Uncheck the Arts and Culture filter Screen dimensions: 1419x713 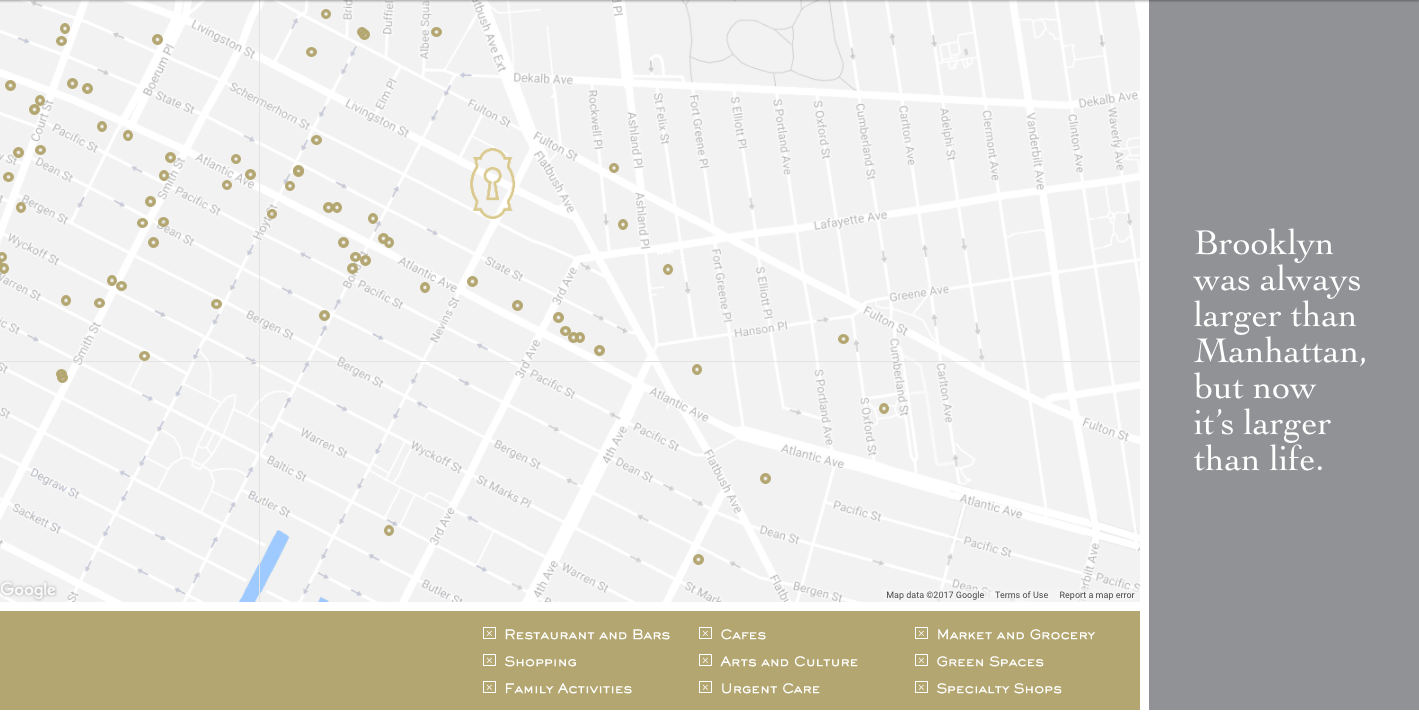tap(705, 660)
